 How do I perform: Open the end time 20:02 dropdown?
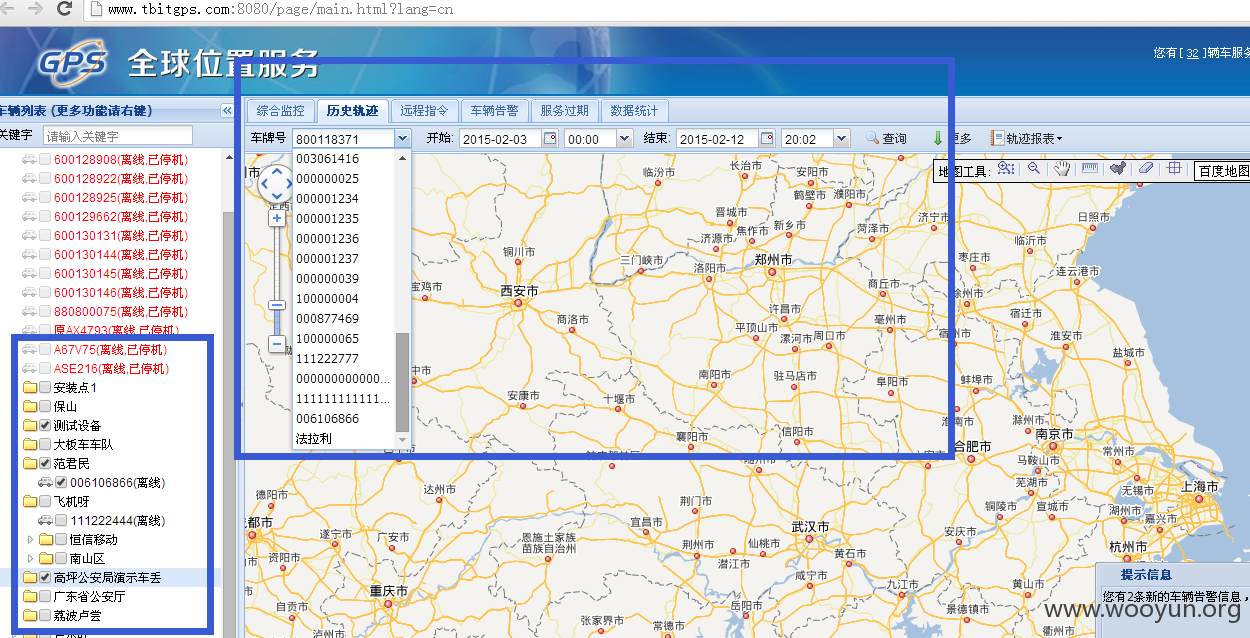coord(841,138)
